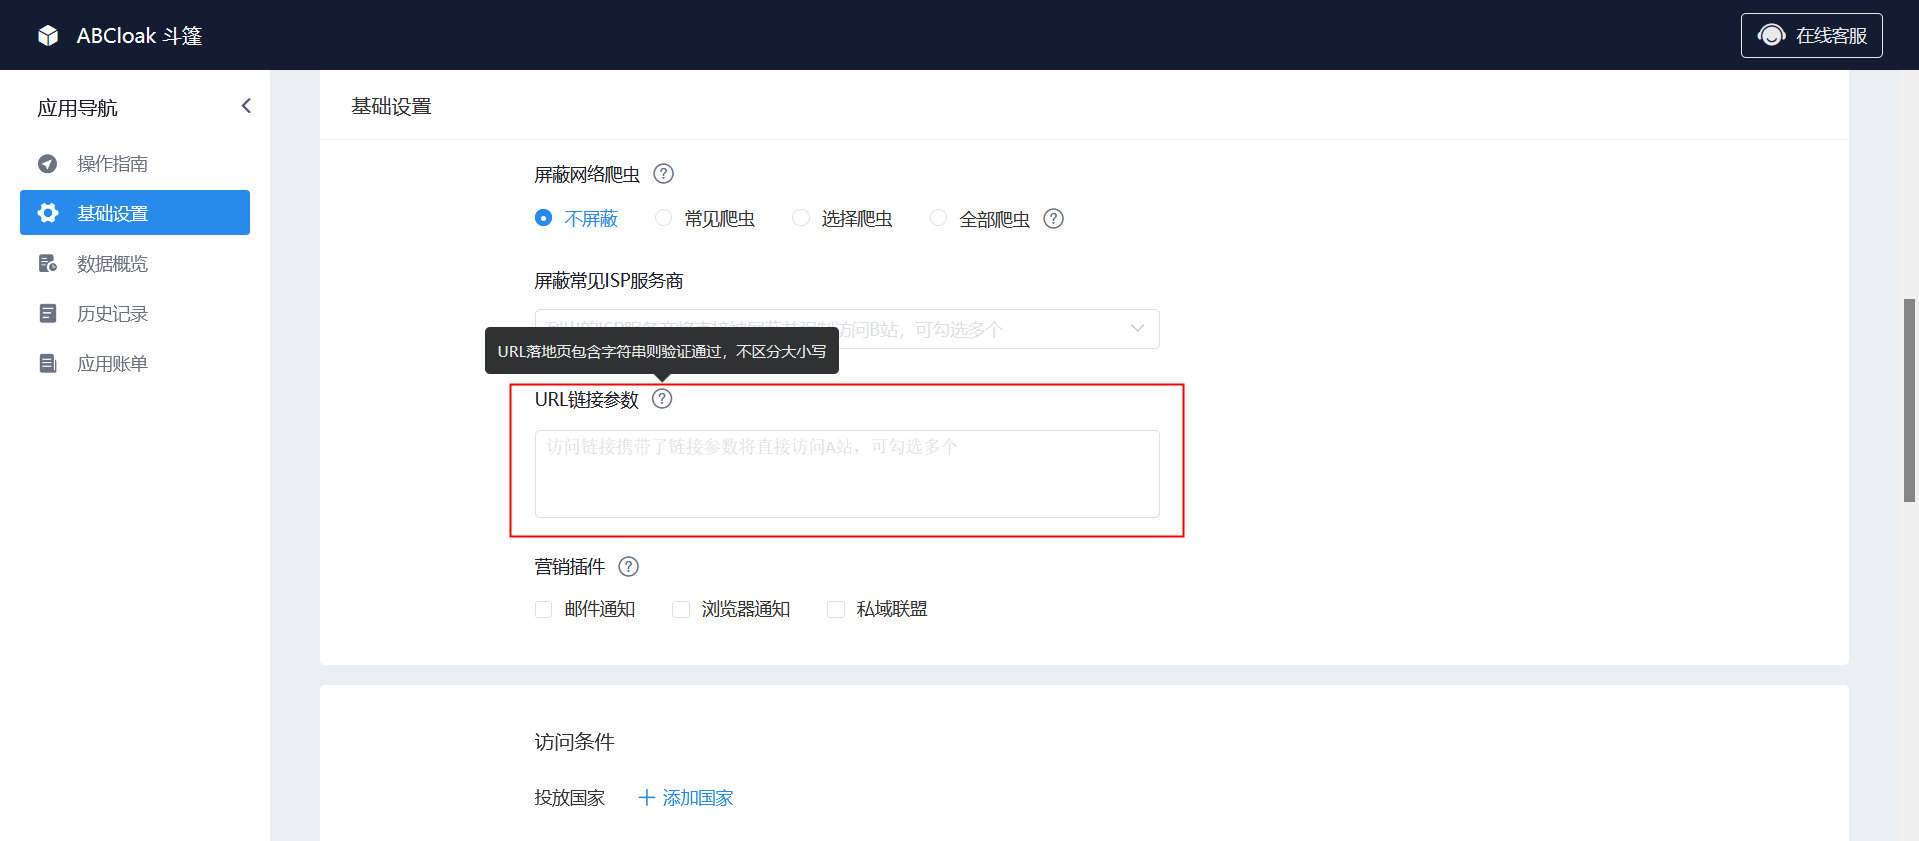Click the URL链接参数 help icon
1919x841 pixels.
point(662,399)
